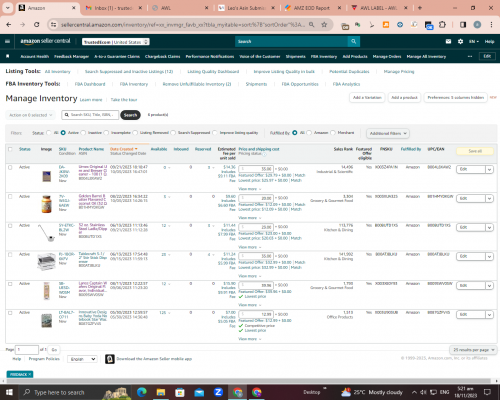Click the SKU search input field
The image size is (500, 400).
click(x=90, y=115)
